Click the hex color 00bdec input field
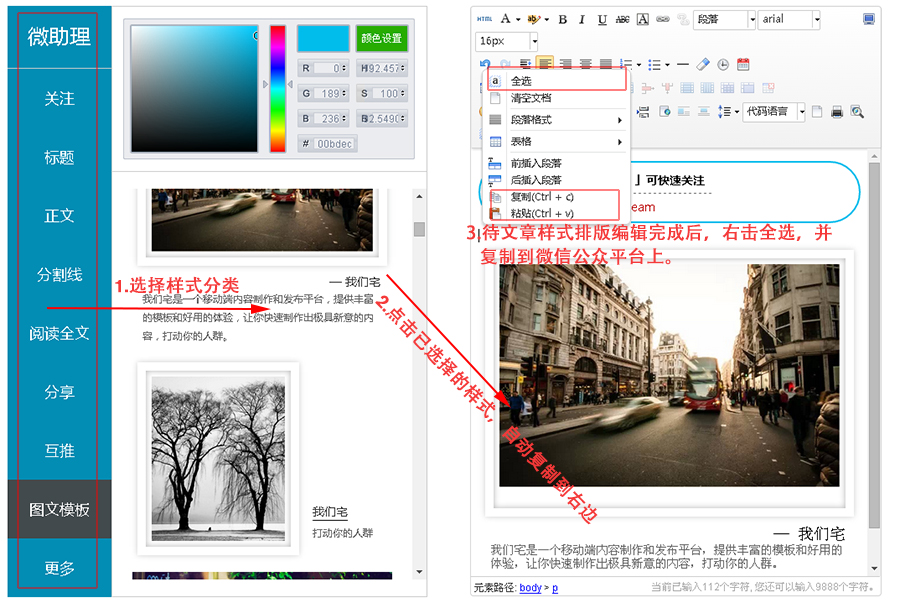The width and height of the screenshot is (900, 608). (334, 144)
